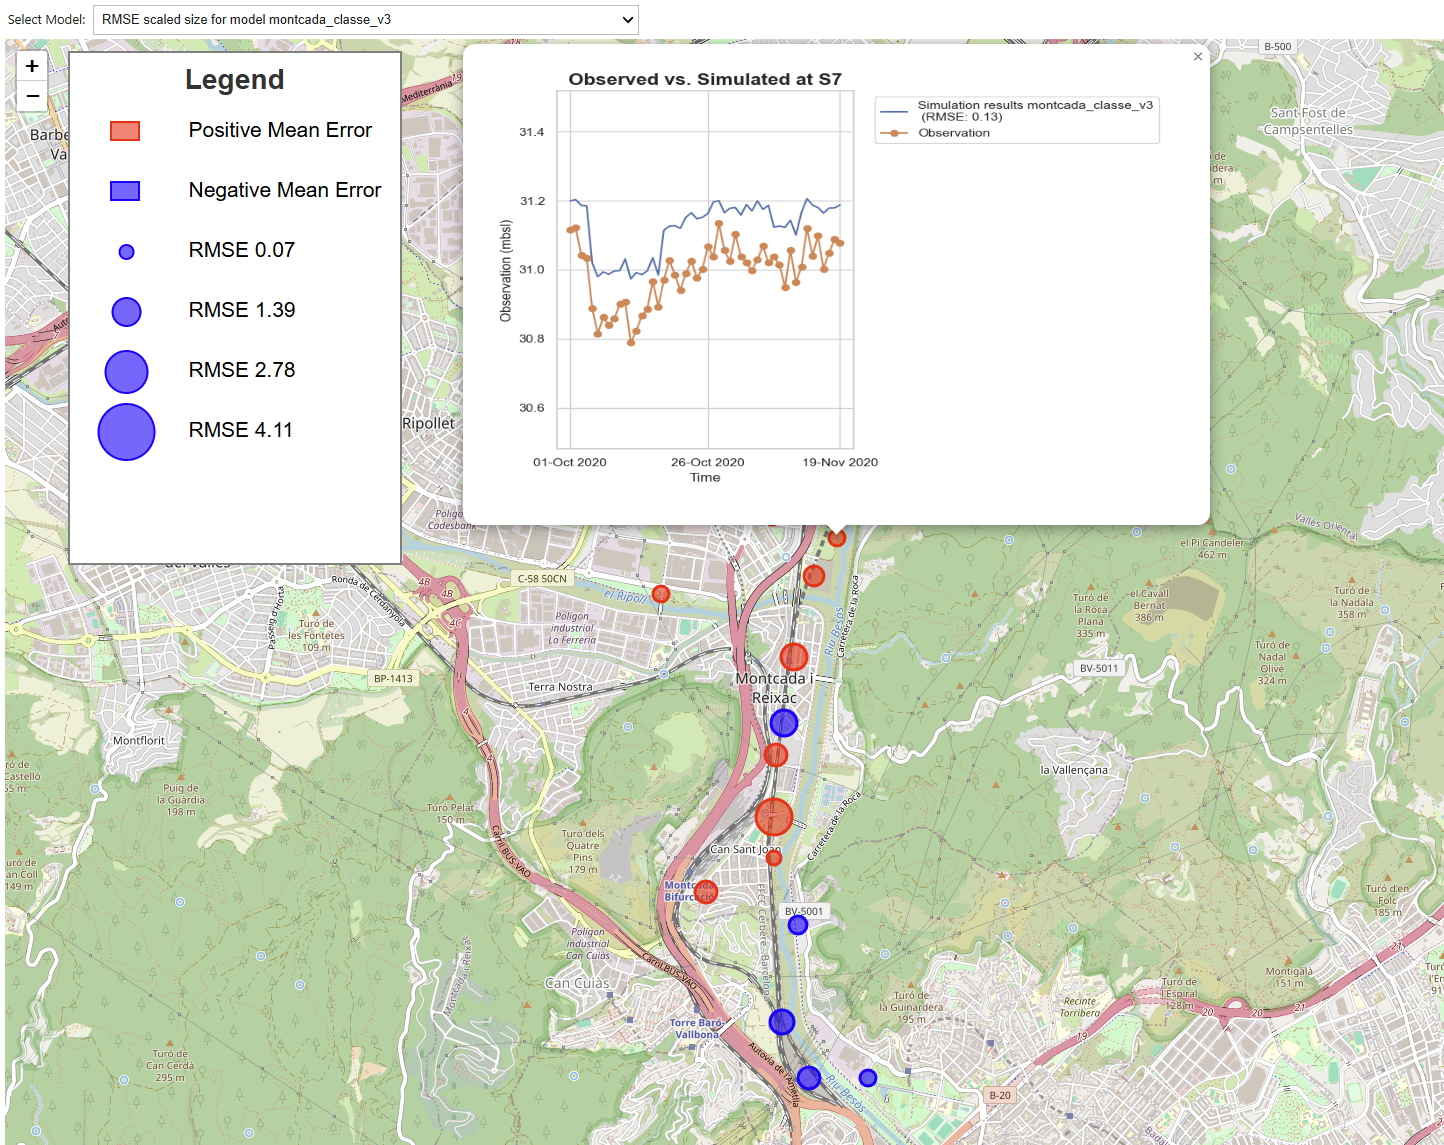This screenshot has width=1444, height=1145.
Task: Close the Observed vs. Simulated at S7 popup
Action: [1197, 57]
